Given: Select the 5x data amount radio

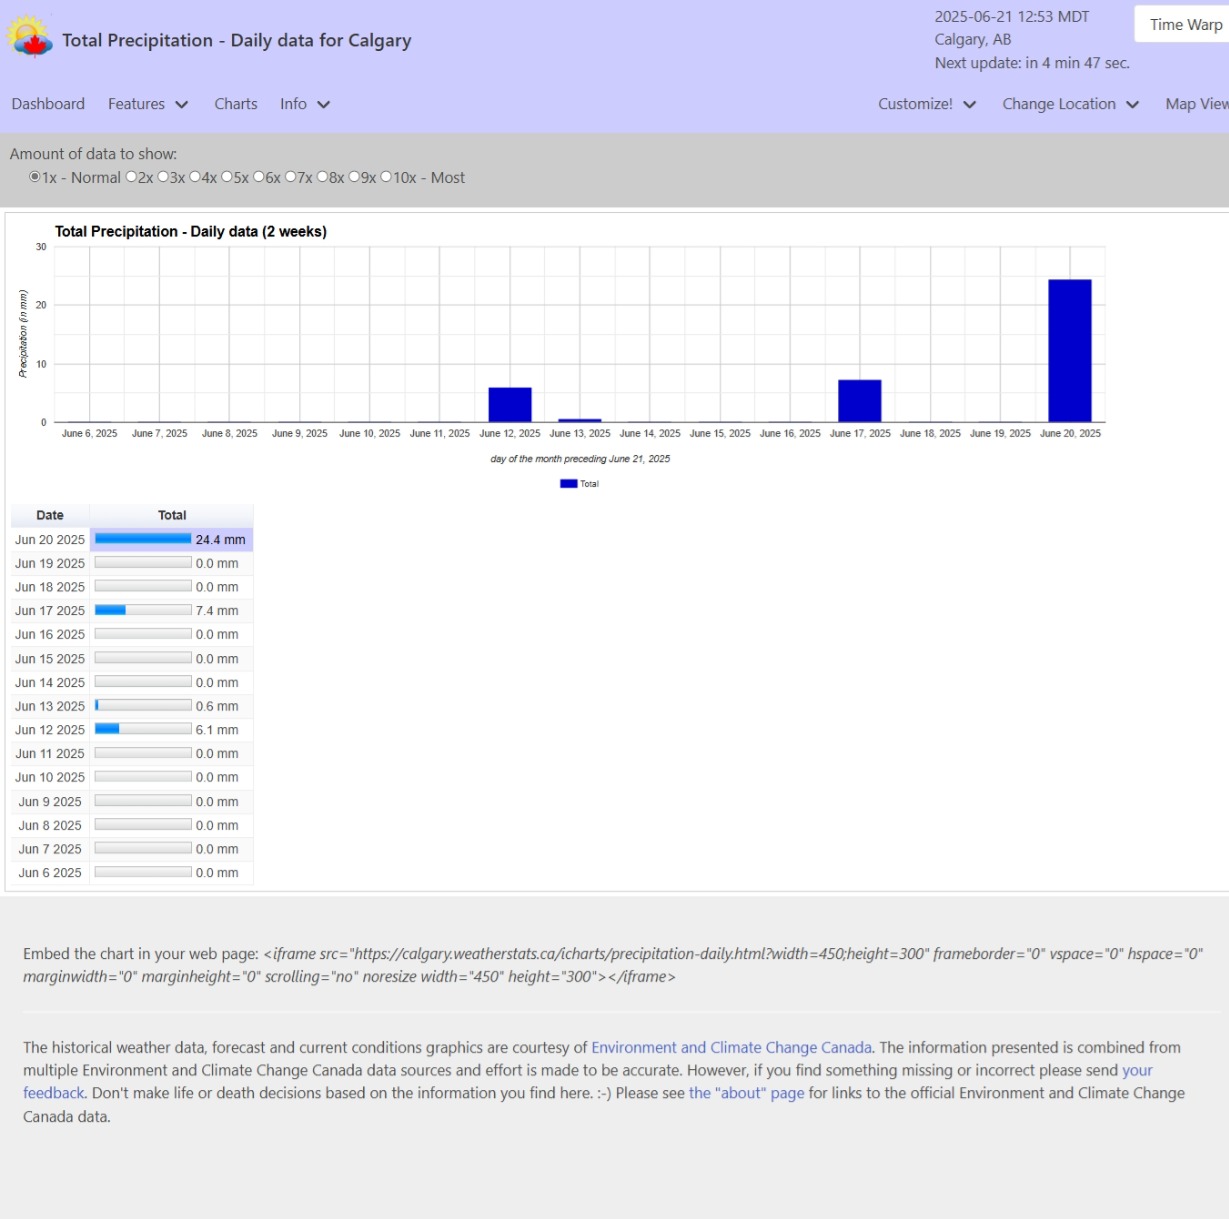Looking at the screenshot, I should [x=227, y=177].
